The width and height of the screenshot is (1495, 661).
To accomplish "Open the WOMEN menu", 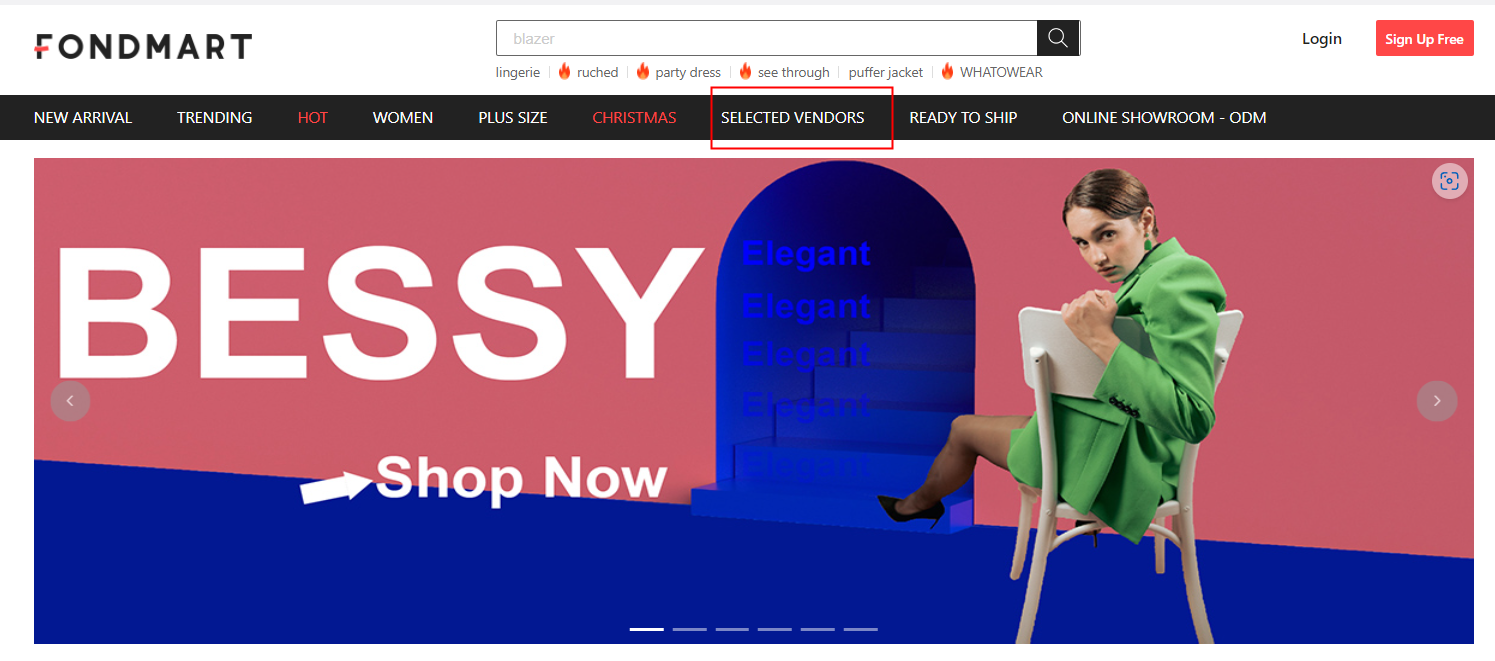I will tap(403, 118).
